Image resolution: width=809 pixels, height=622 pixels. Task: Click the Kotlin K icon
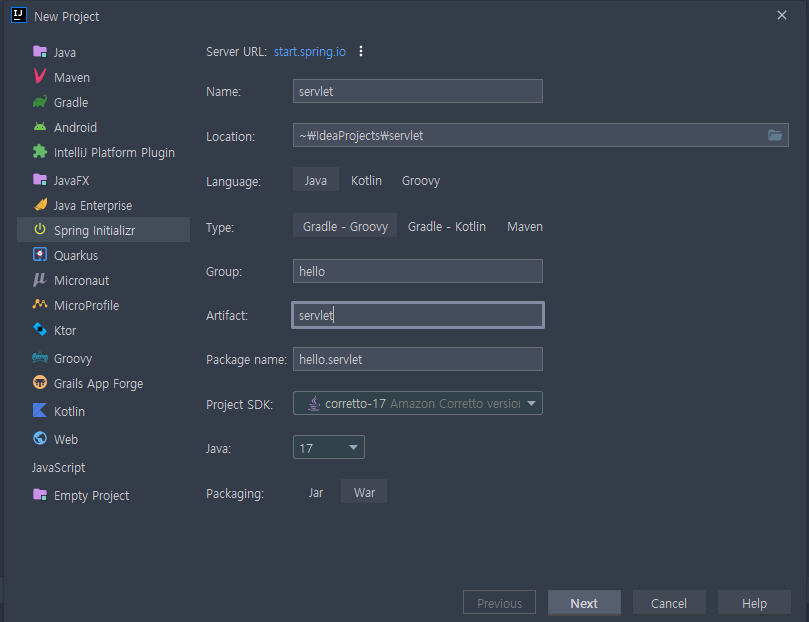(x=40, y=411)
